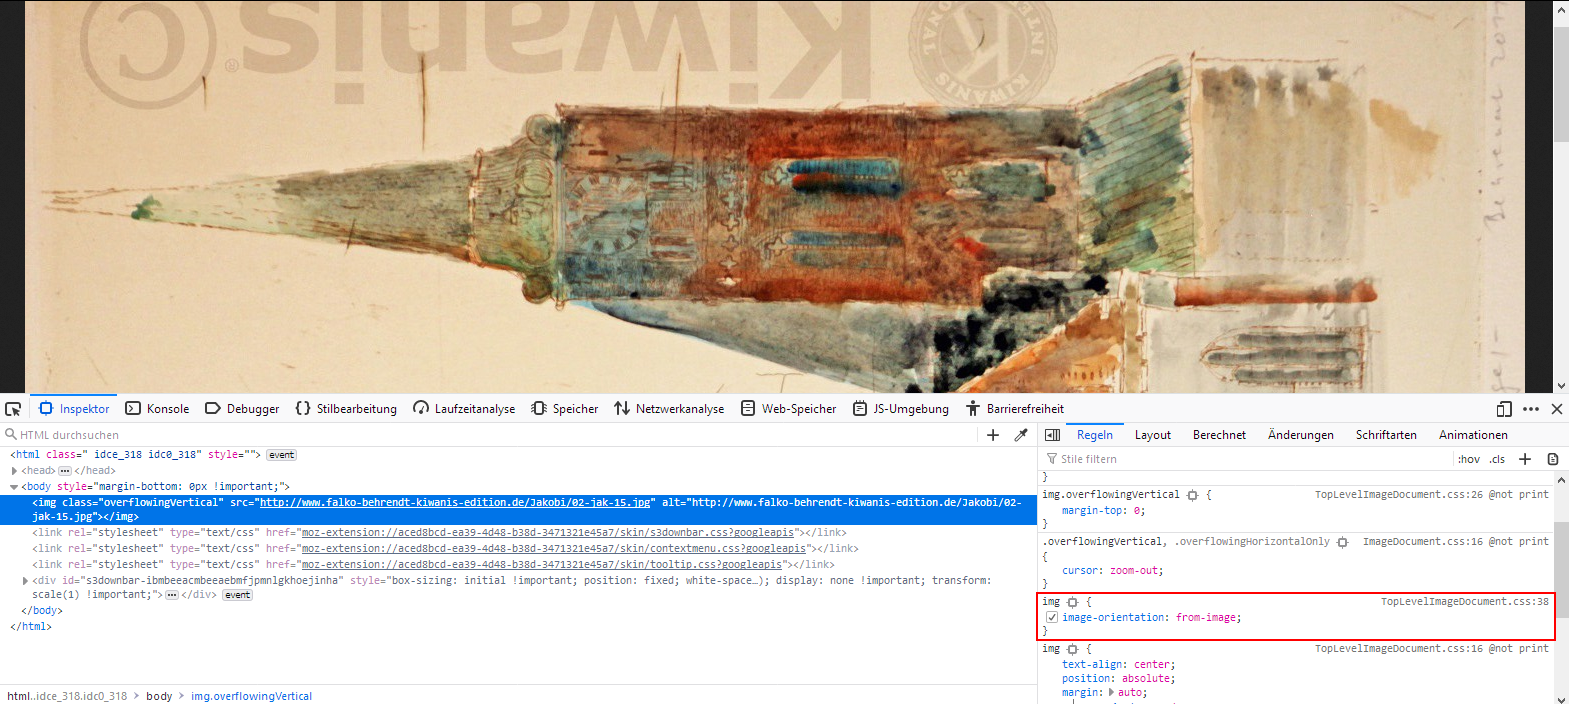Close the developer tools
Viewport: 1569px width, 704px height.
coord(1557,409)
